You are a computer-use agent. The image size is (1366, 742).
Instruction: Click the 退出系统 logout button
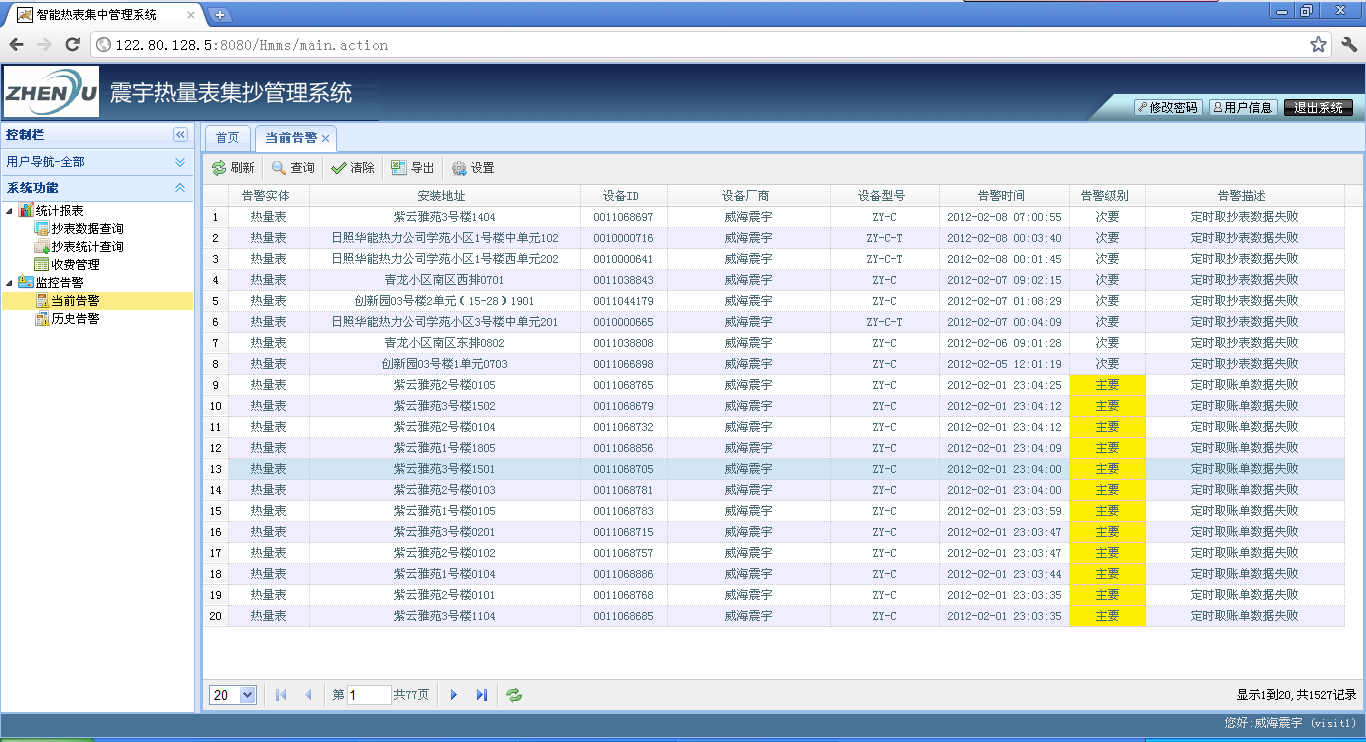tap(1318, 108)
